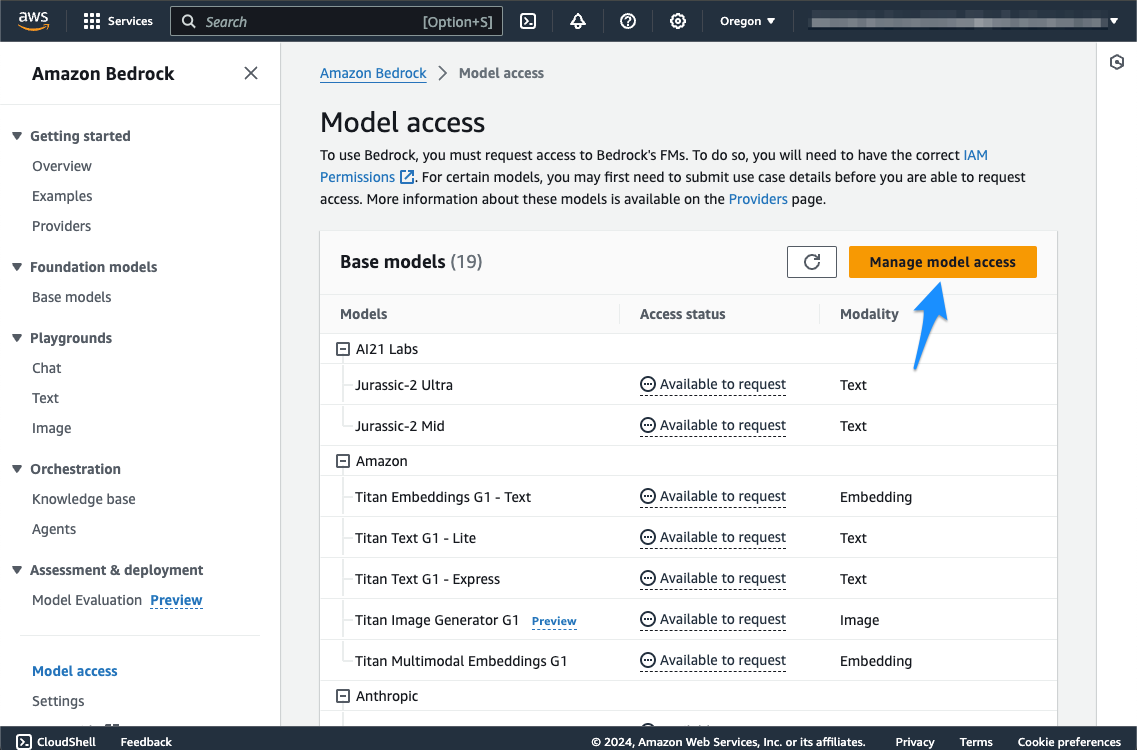This screenshot has height=750, width=1137.
Task: Click the AWS logo home icon
Action: (33, 21)
